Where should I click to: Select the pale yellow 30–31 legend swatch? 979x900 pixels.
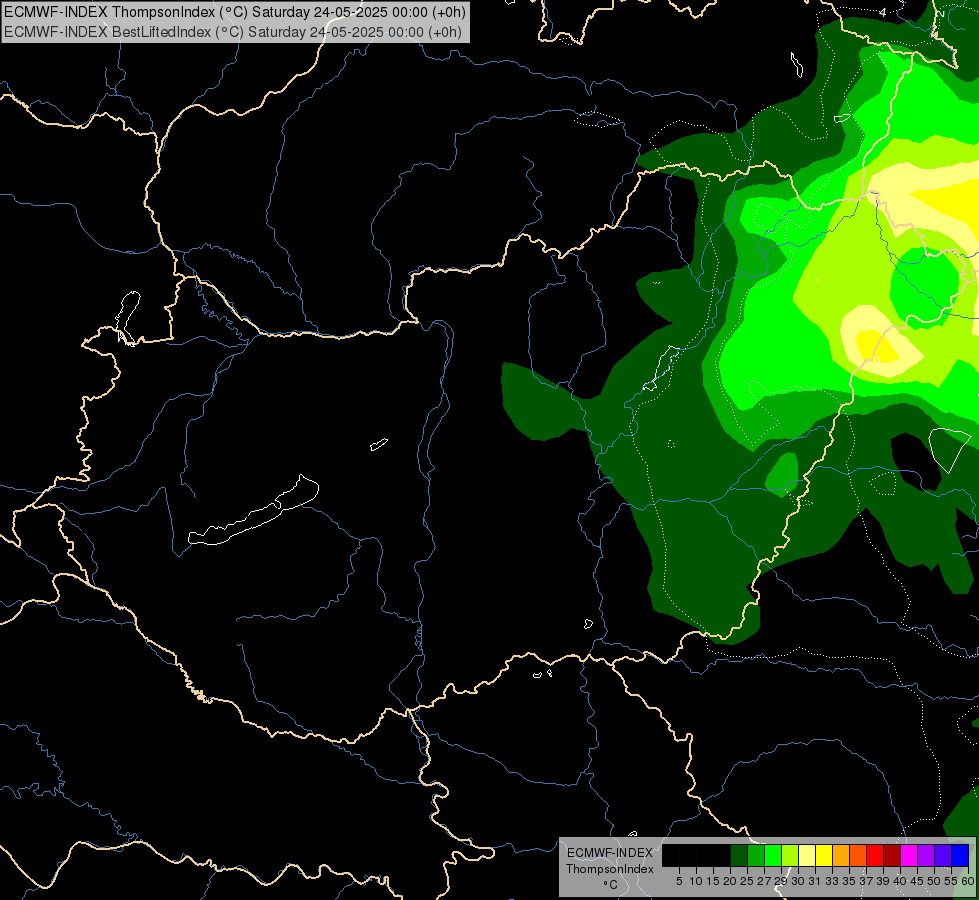coord(807,855)
